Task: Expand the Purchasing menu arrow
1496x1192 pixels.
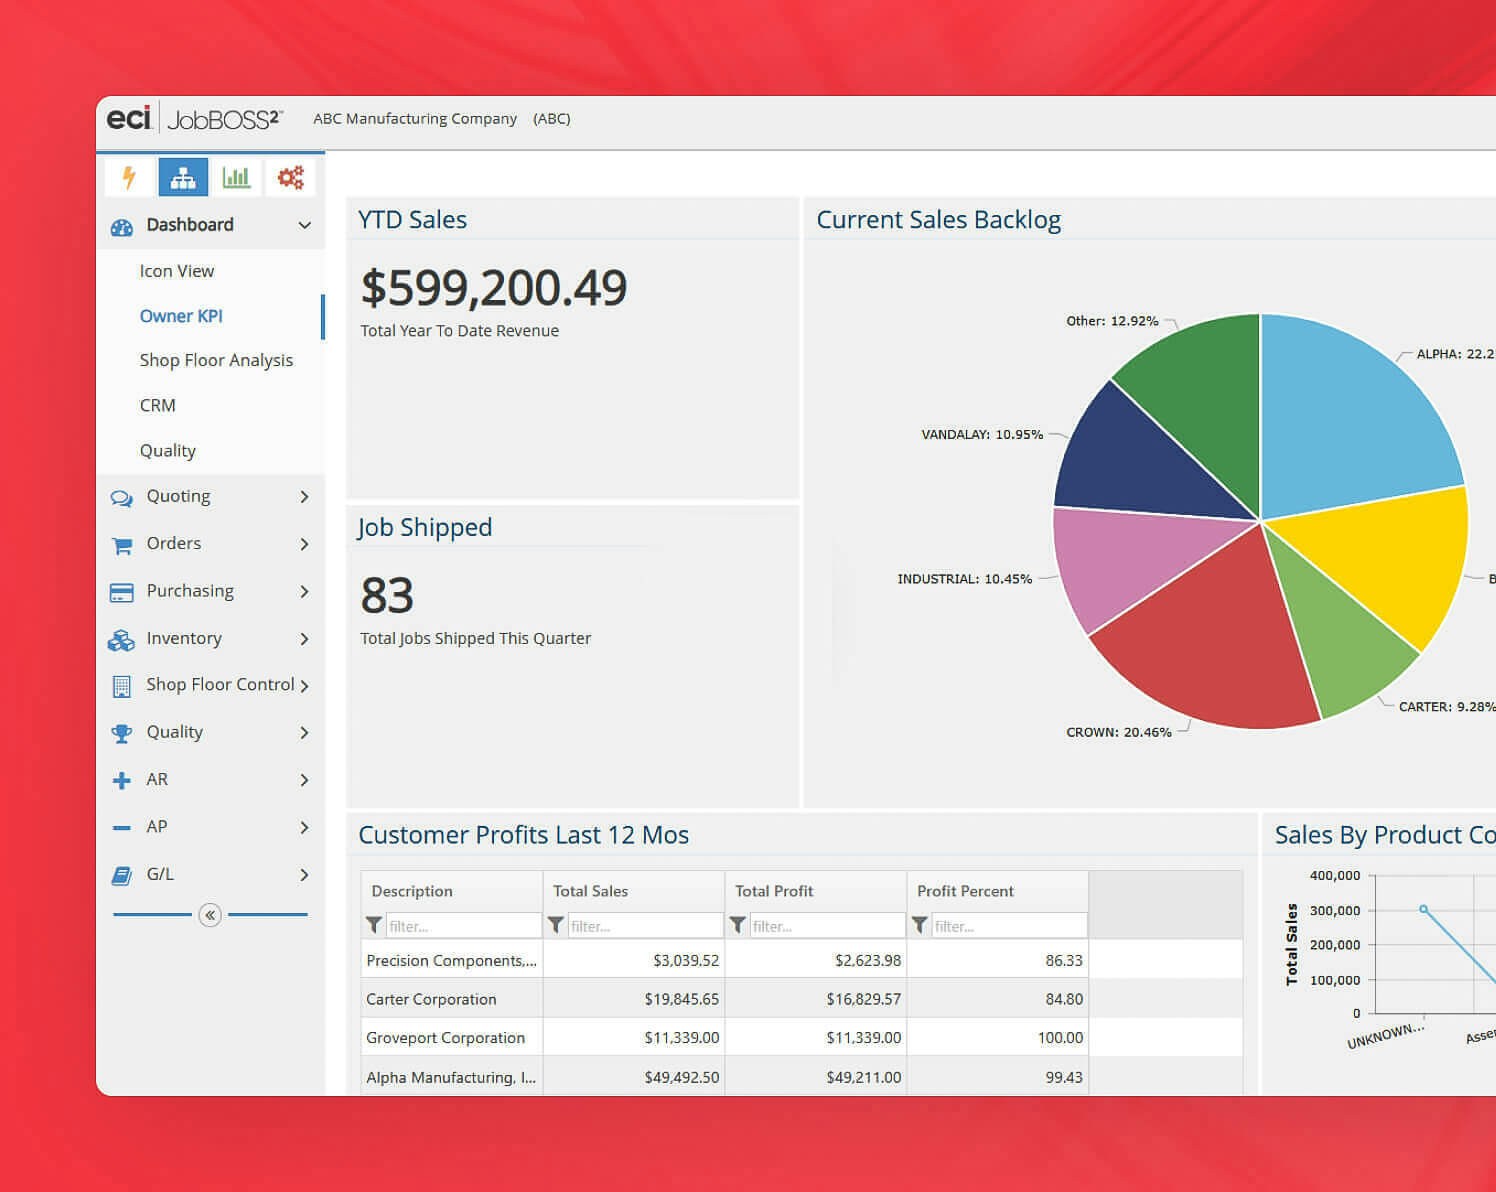Action: point(305,592)
